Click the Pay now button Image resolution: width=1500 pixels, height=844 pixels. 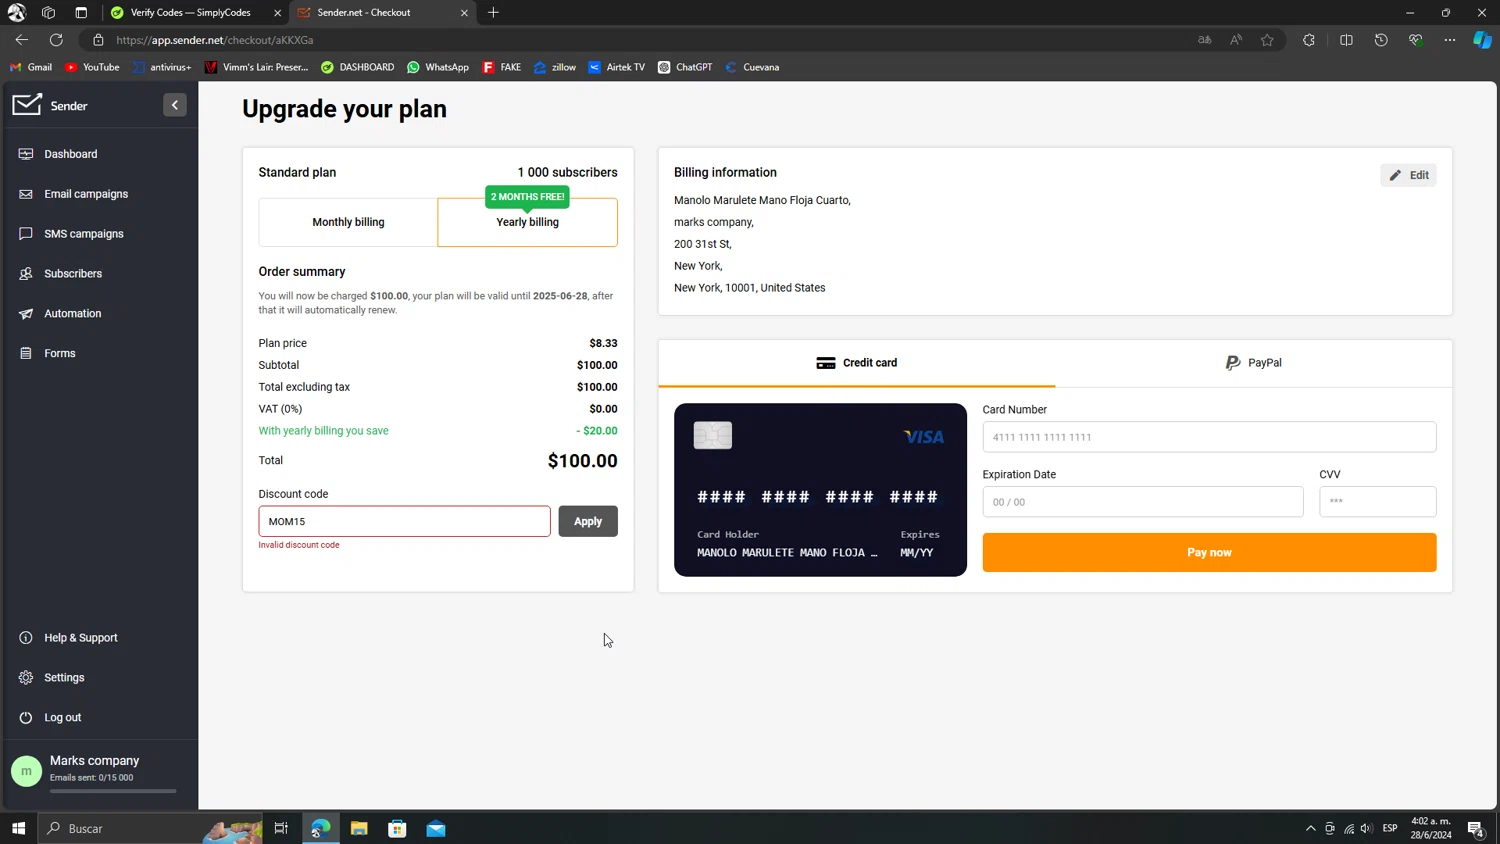pos(1209,552)
